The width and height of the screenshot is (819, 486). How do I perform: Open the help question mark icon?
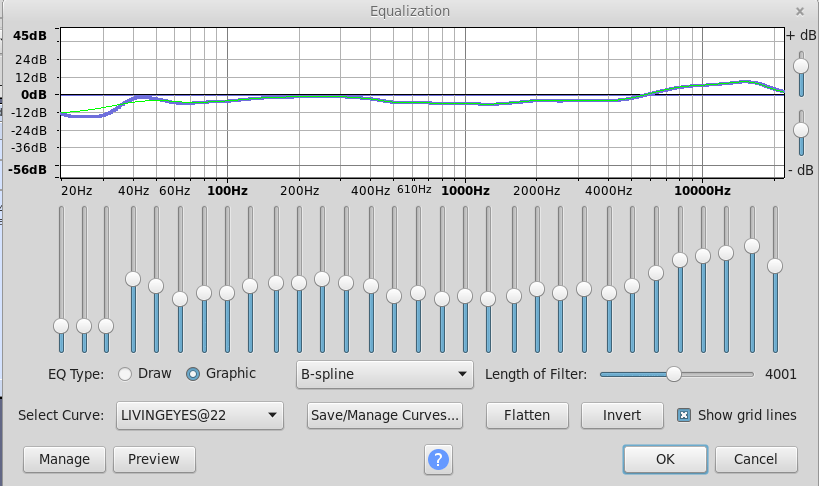[438, 459]
